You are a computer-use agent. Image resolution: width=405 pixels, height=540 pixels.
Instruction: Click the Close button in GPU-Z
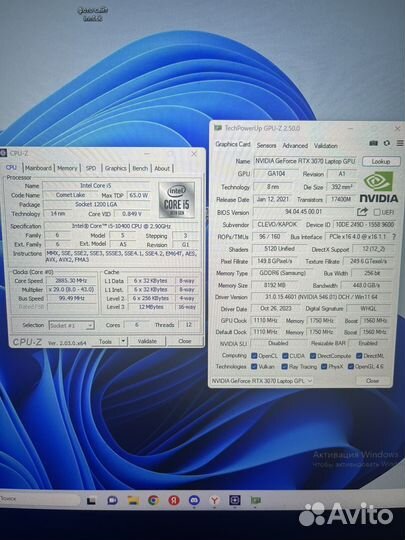373,381
